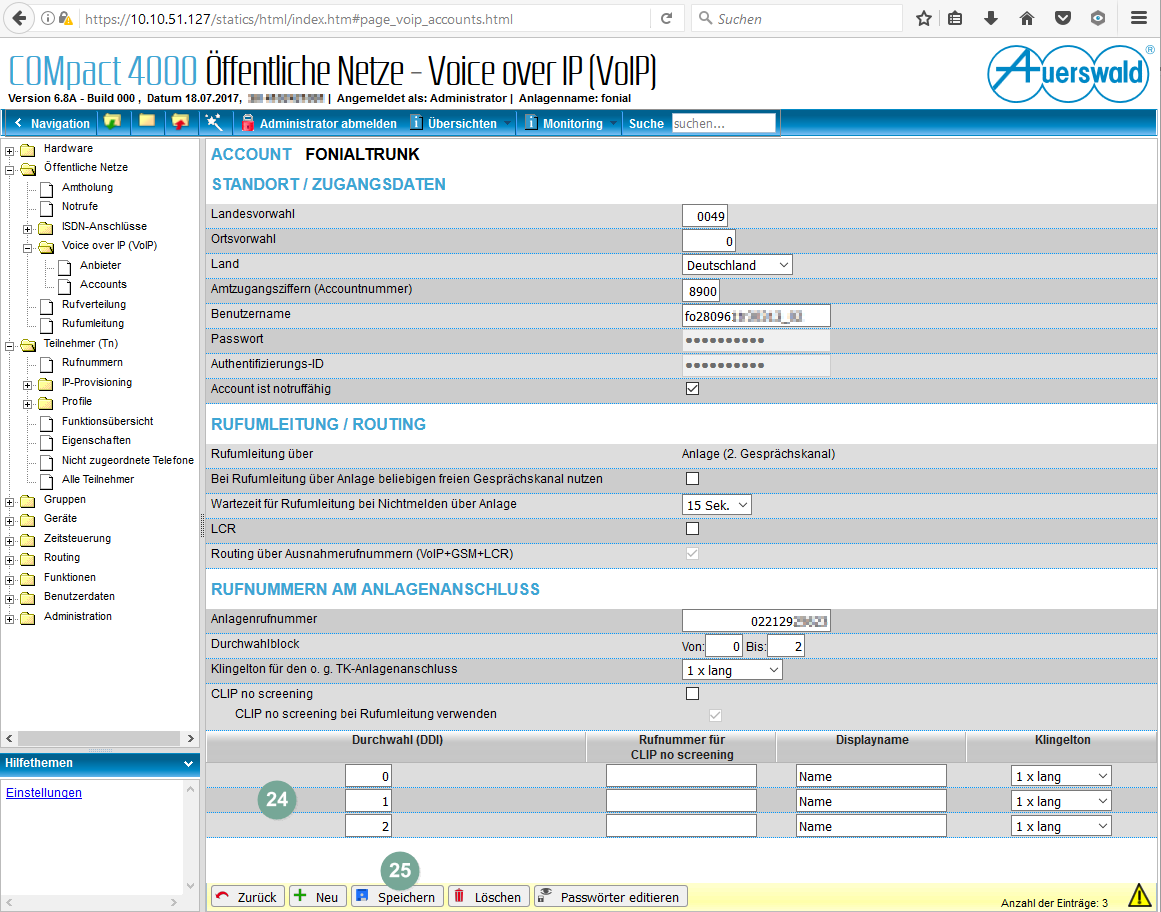
Task: Open the Wartezeit 15 Sek. dropdown
Action: [x=717, y=505]
